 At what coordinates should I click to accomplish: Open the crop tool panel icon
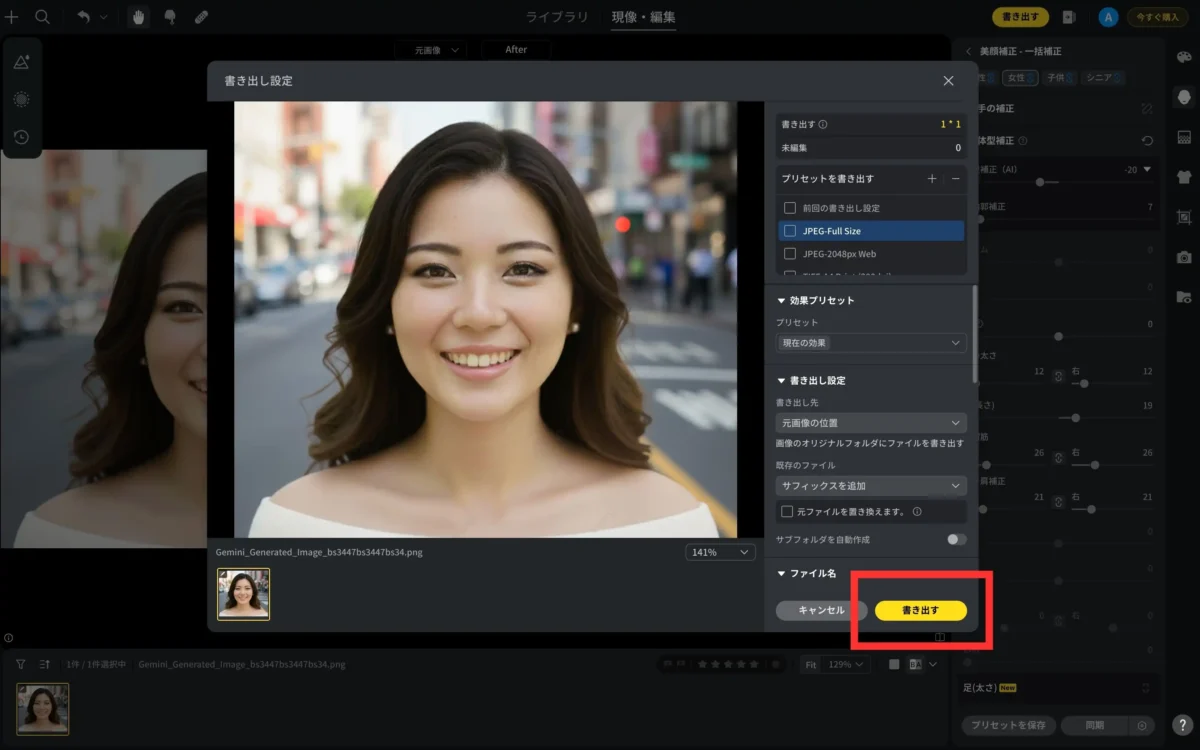pyautogui.click(x=1184, y=217)
